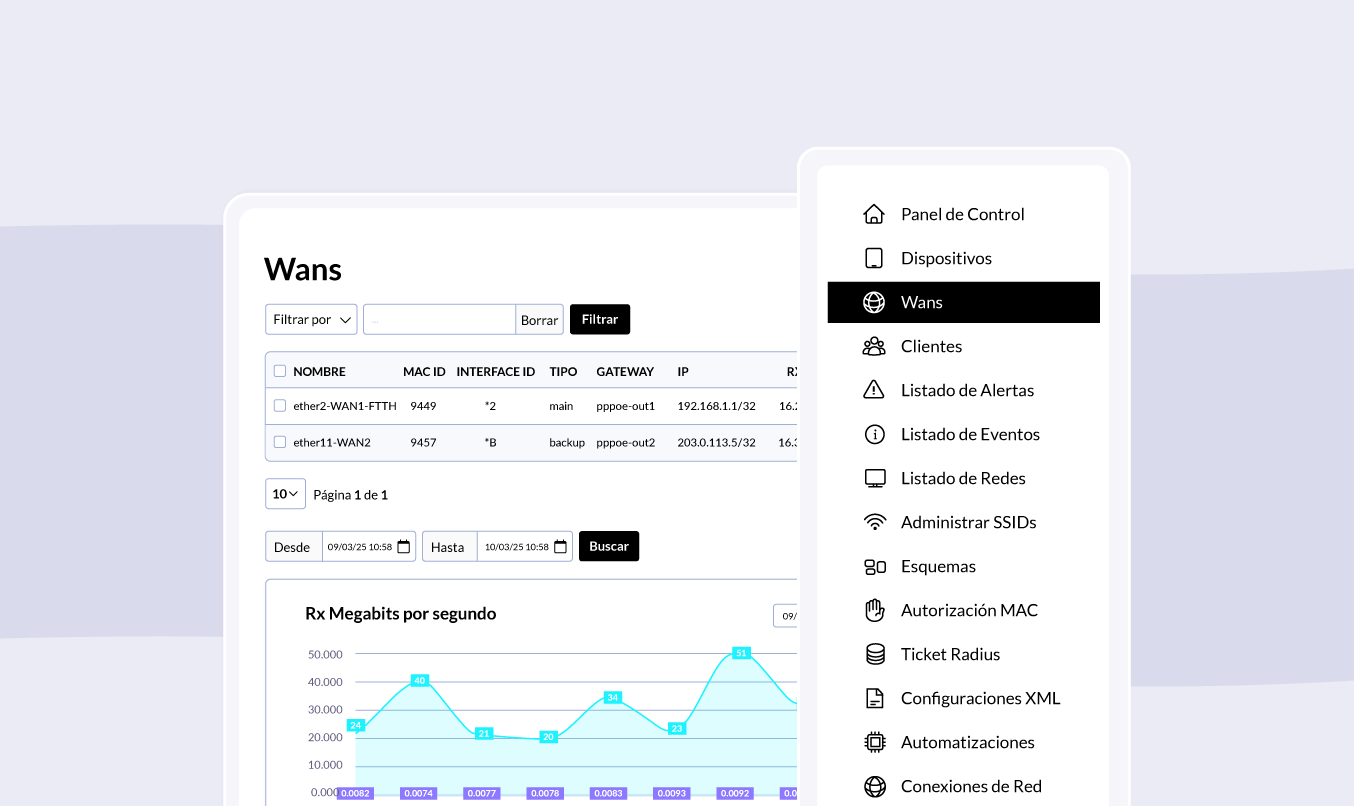
Task: Click the black Filtrar button
Action: tap(600, 320)
